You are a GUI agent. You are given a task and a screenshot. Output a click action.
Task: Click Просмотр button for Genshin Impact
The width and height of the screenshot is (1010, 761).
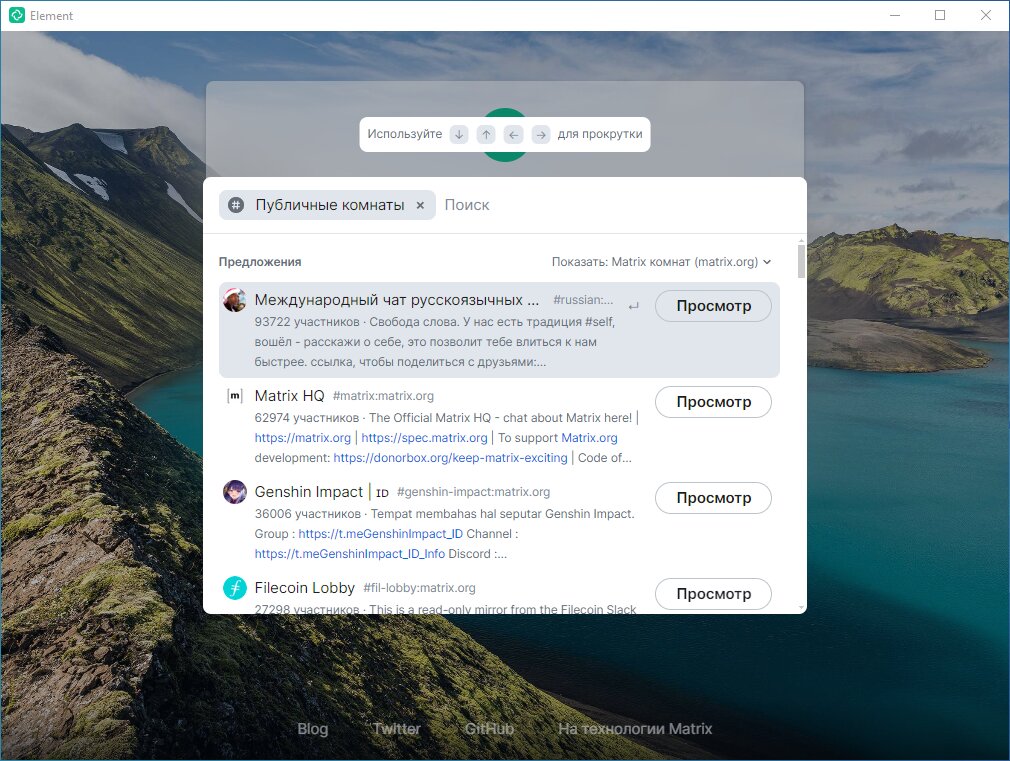[713, 498]
